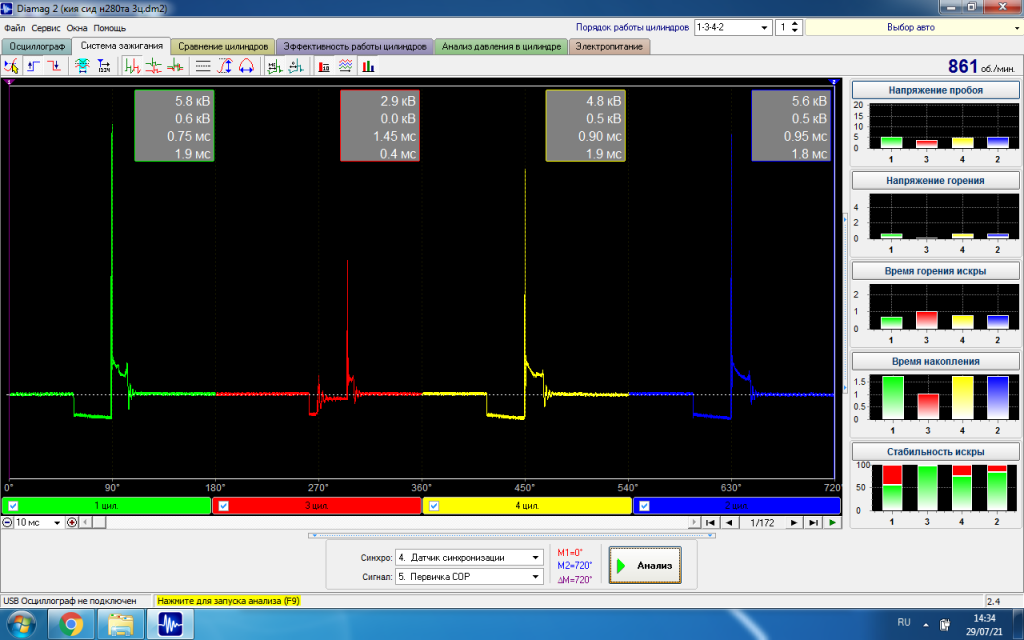Jump to the last frame
The image size is (1024, 640).
[813, 522]
